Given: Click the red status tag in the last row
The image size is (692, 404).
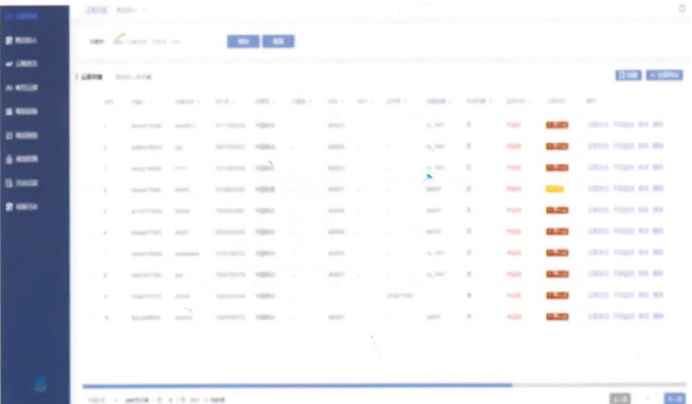Looking at the screenshot, I should 556,317.
